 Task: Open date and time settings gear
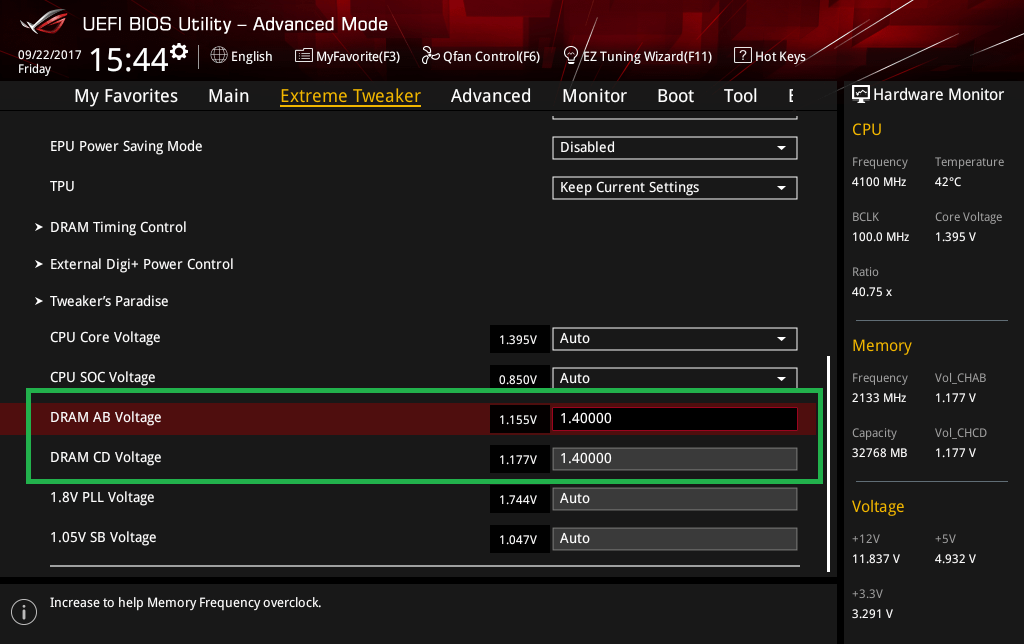click(179, 52)
